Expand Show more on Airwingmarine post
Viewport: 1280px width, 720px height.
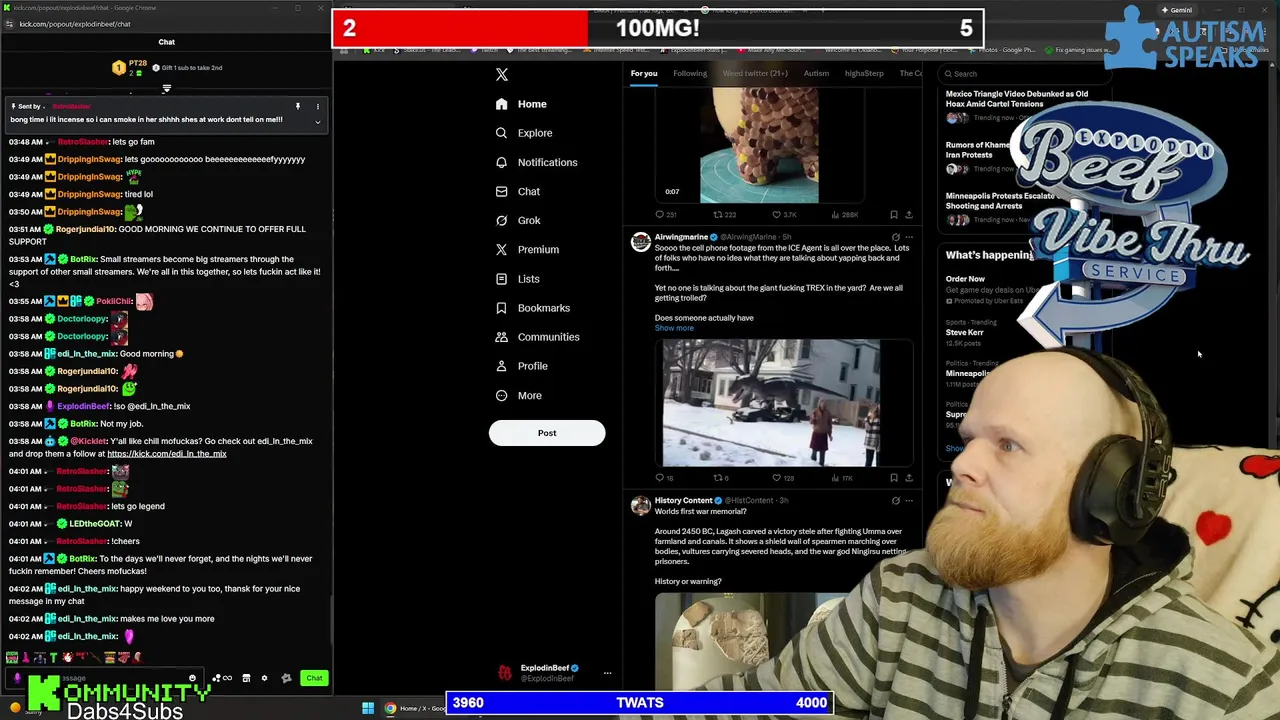point(674,328)
